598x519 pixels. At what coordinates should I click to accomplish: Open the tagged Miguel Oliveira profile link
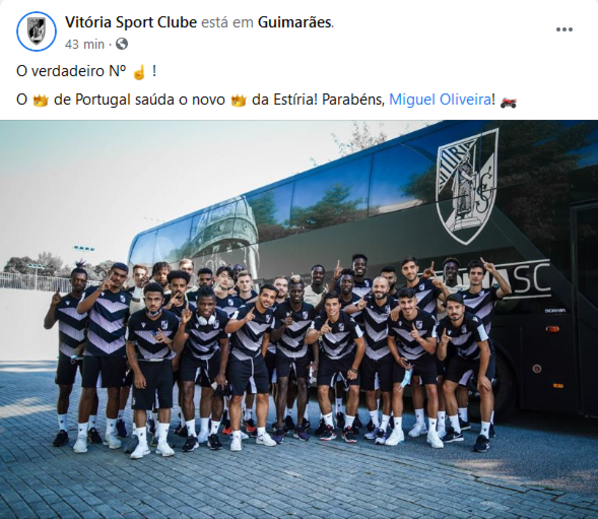tap(440, 100)
